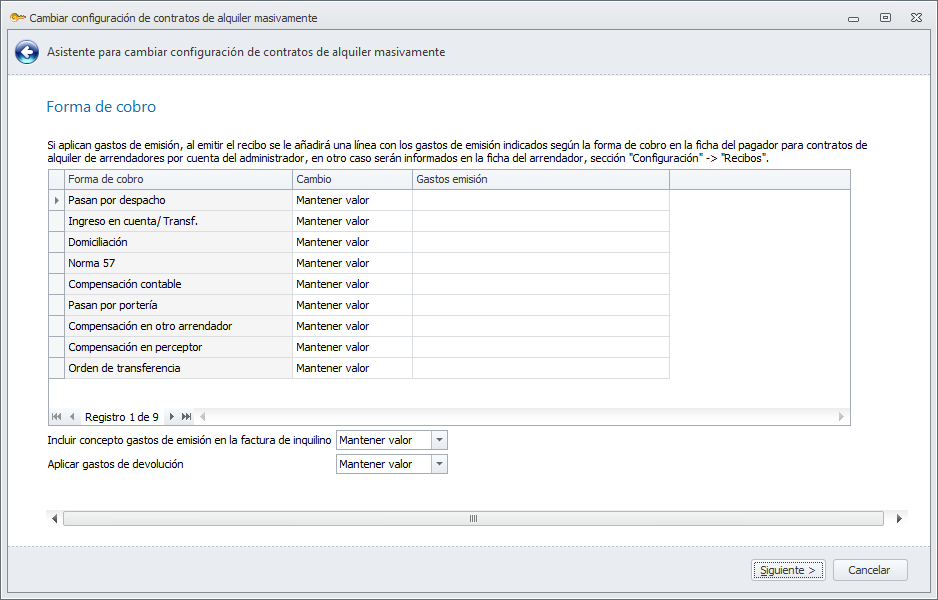Open the 'Incluir concepto gastos de emisión' dropdown
Viewport: 938px width, 600px height.
click(x=439, y=440)
